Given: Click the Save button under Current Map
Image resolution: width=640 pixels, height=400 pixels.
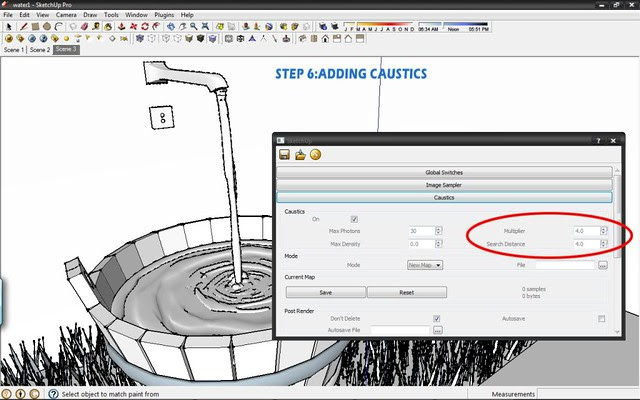Looking at the screenshot, I should pyautogui.click(x=326, y=292).
